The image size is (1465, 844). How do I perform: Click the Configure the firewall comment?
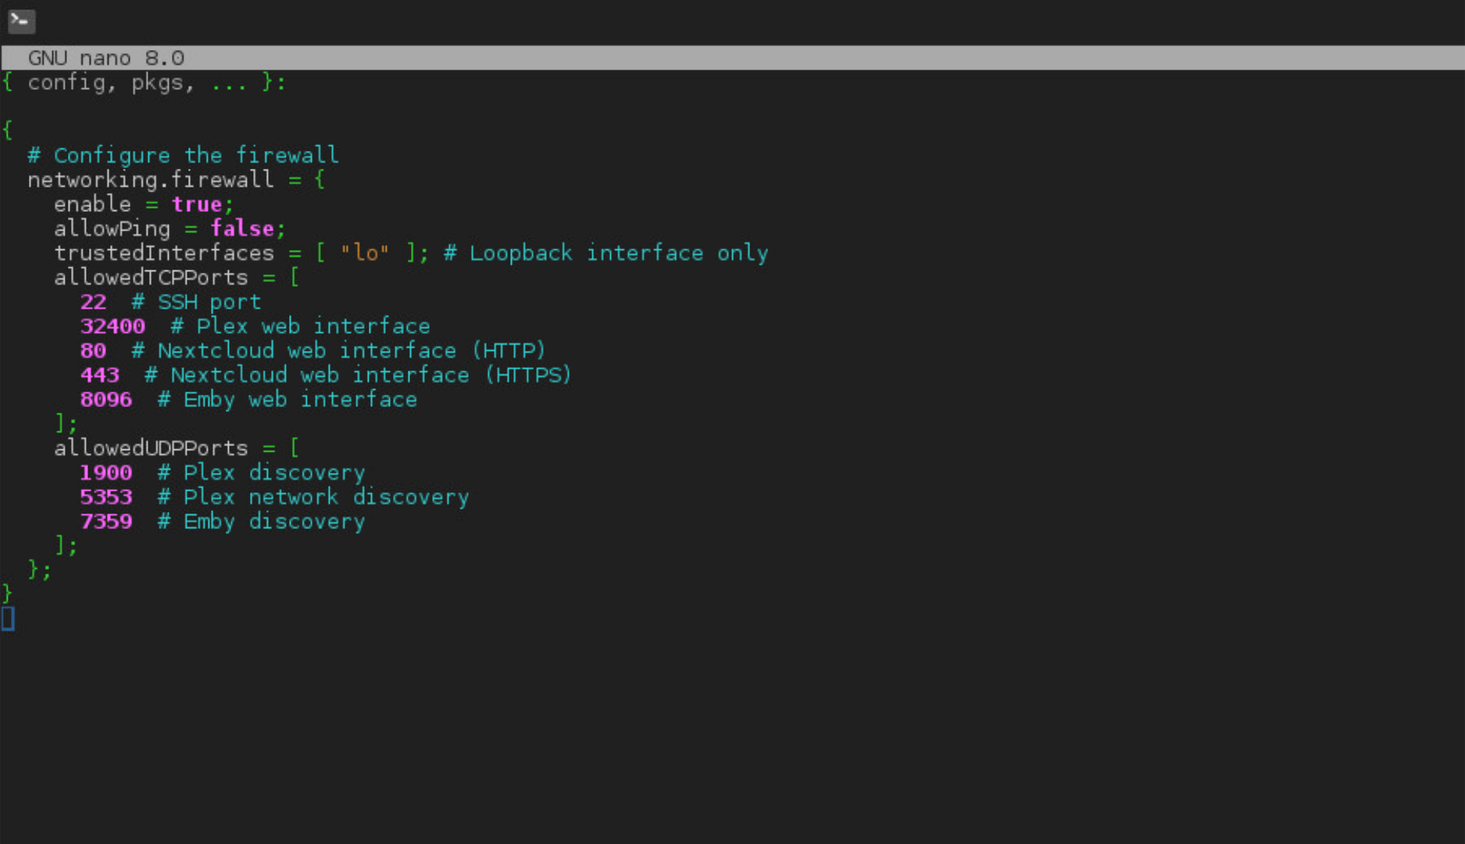click(x=183, y=156)
